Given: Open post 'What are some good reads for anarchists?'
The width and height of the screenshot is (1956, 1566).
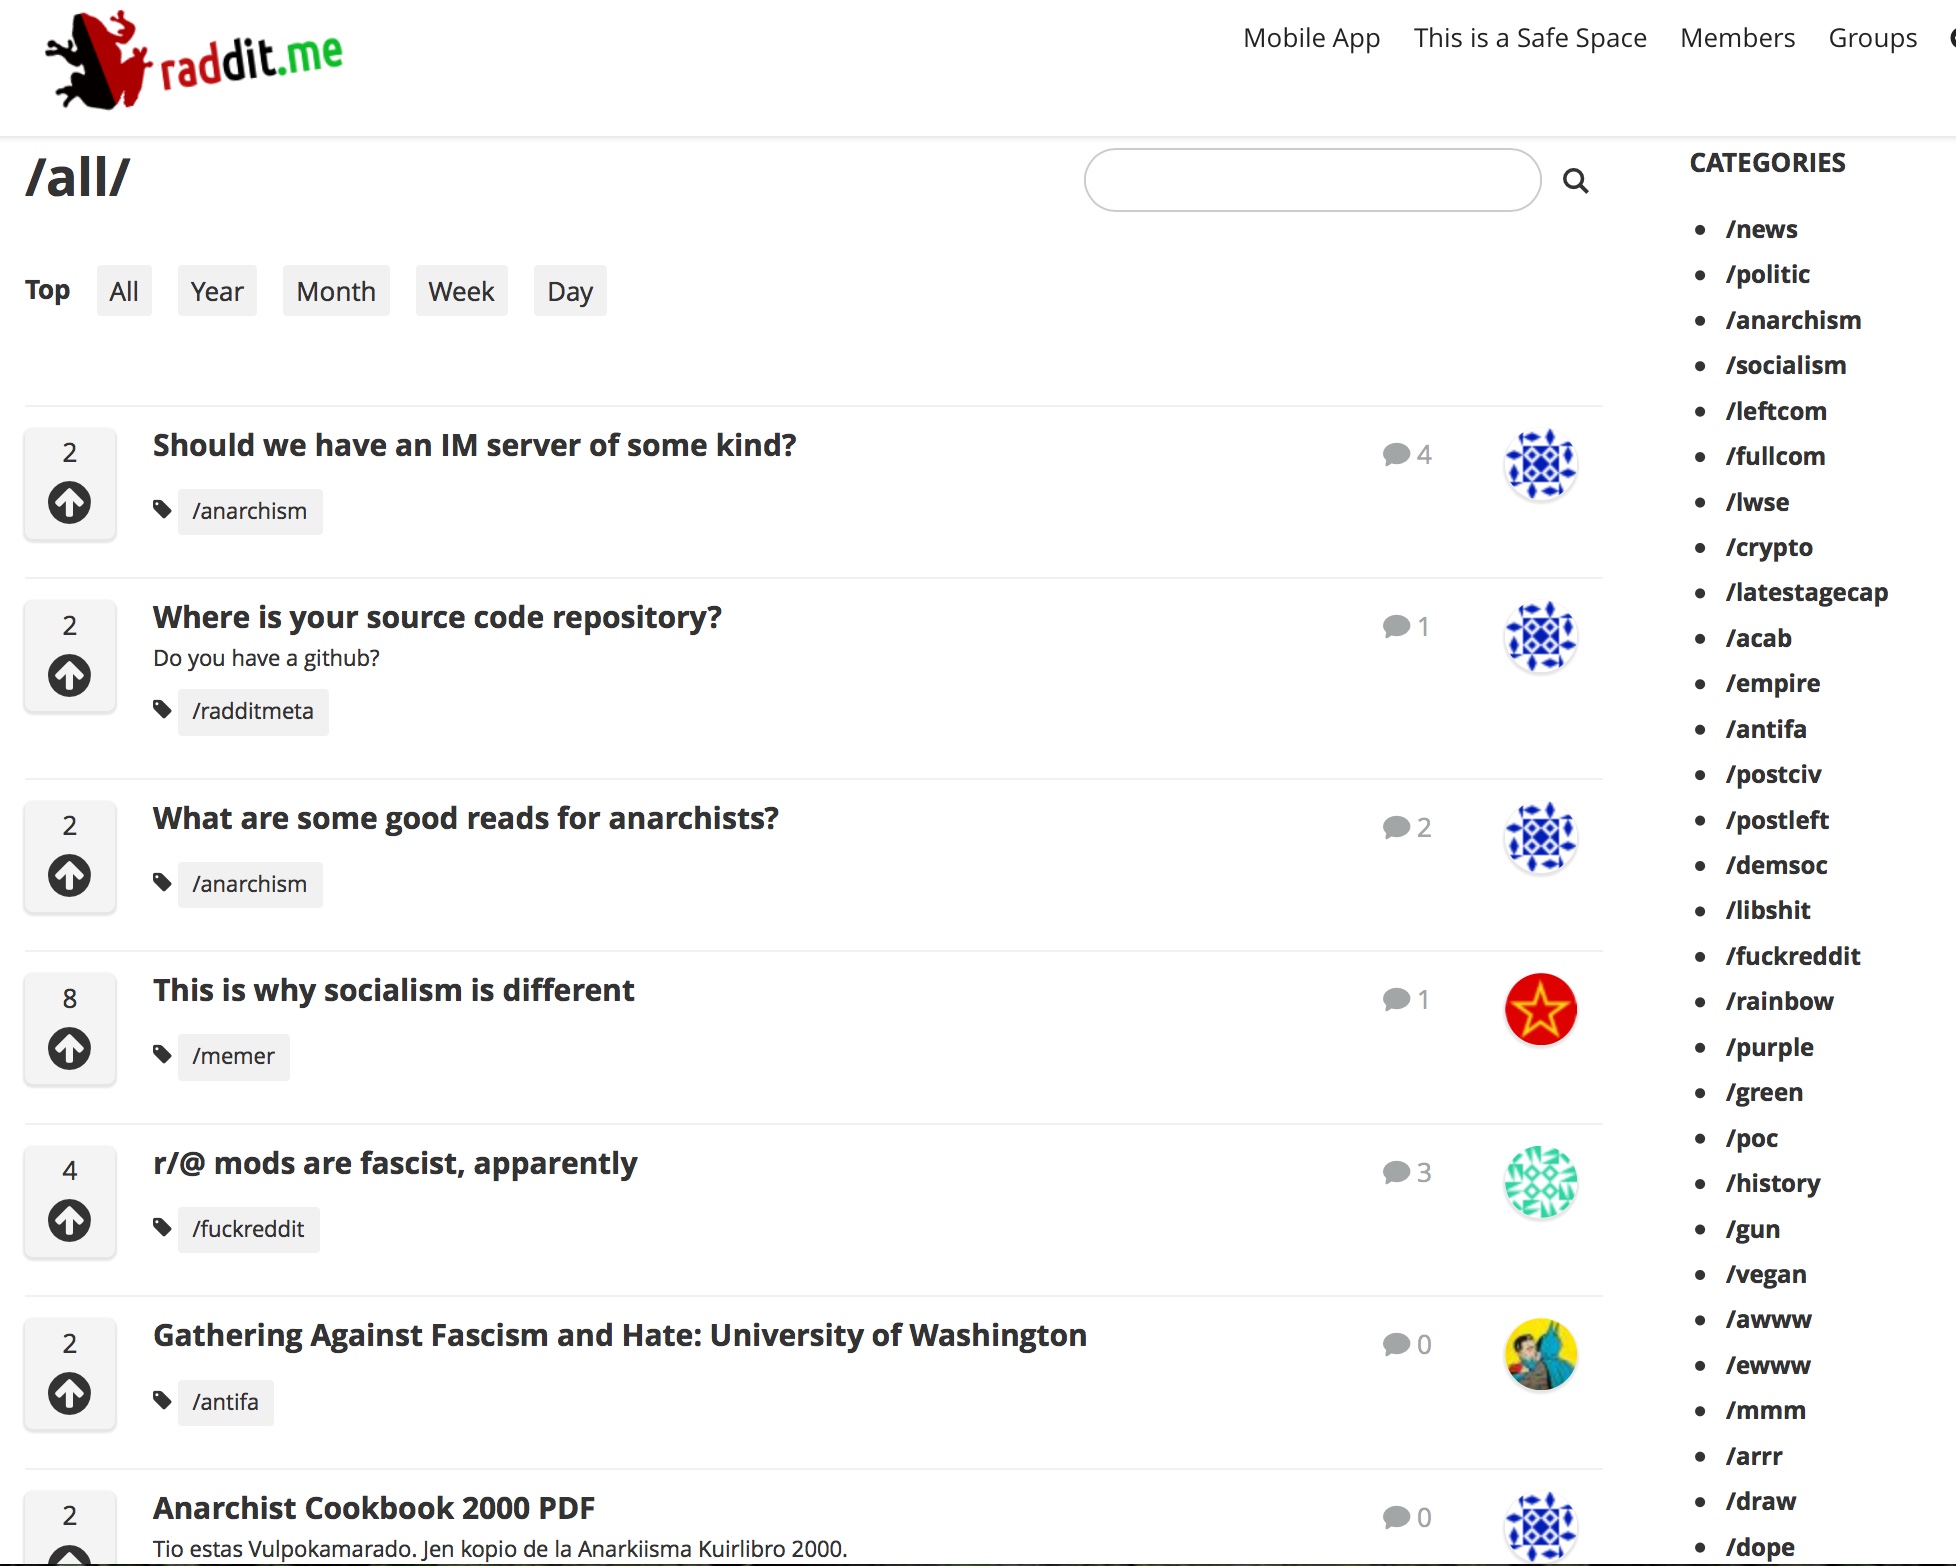Looking at the screenshot, I should point(466,818).
